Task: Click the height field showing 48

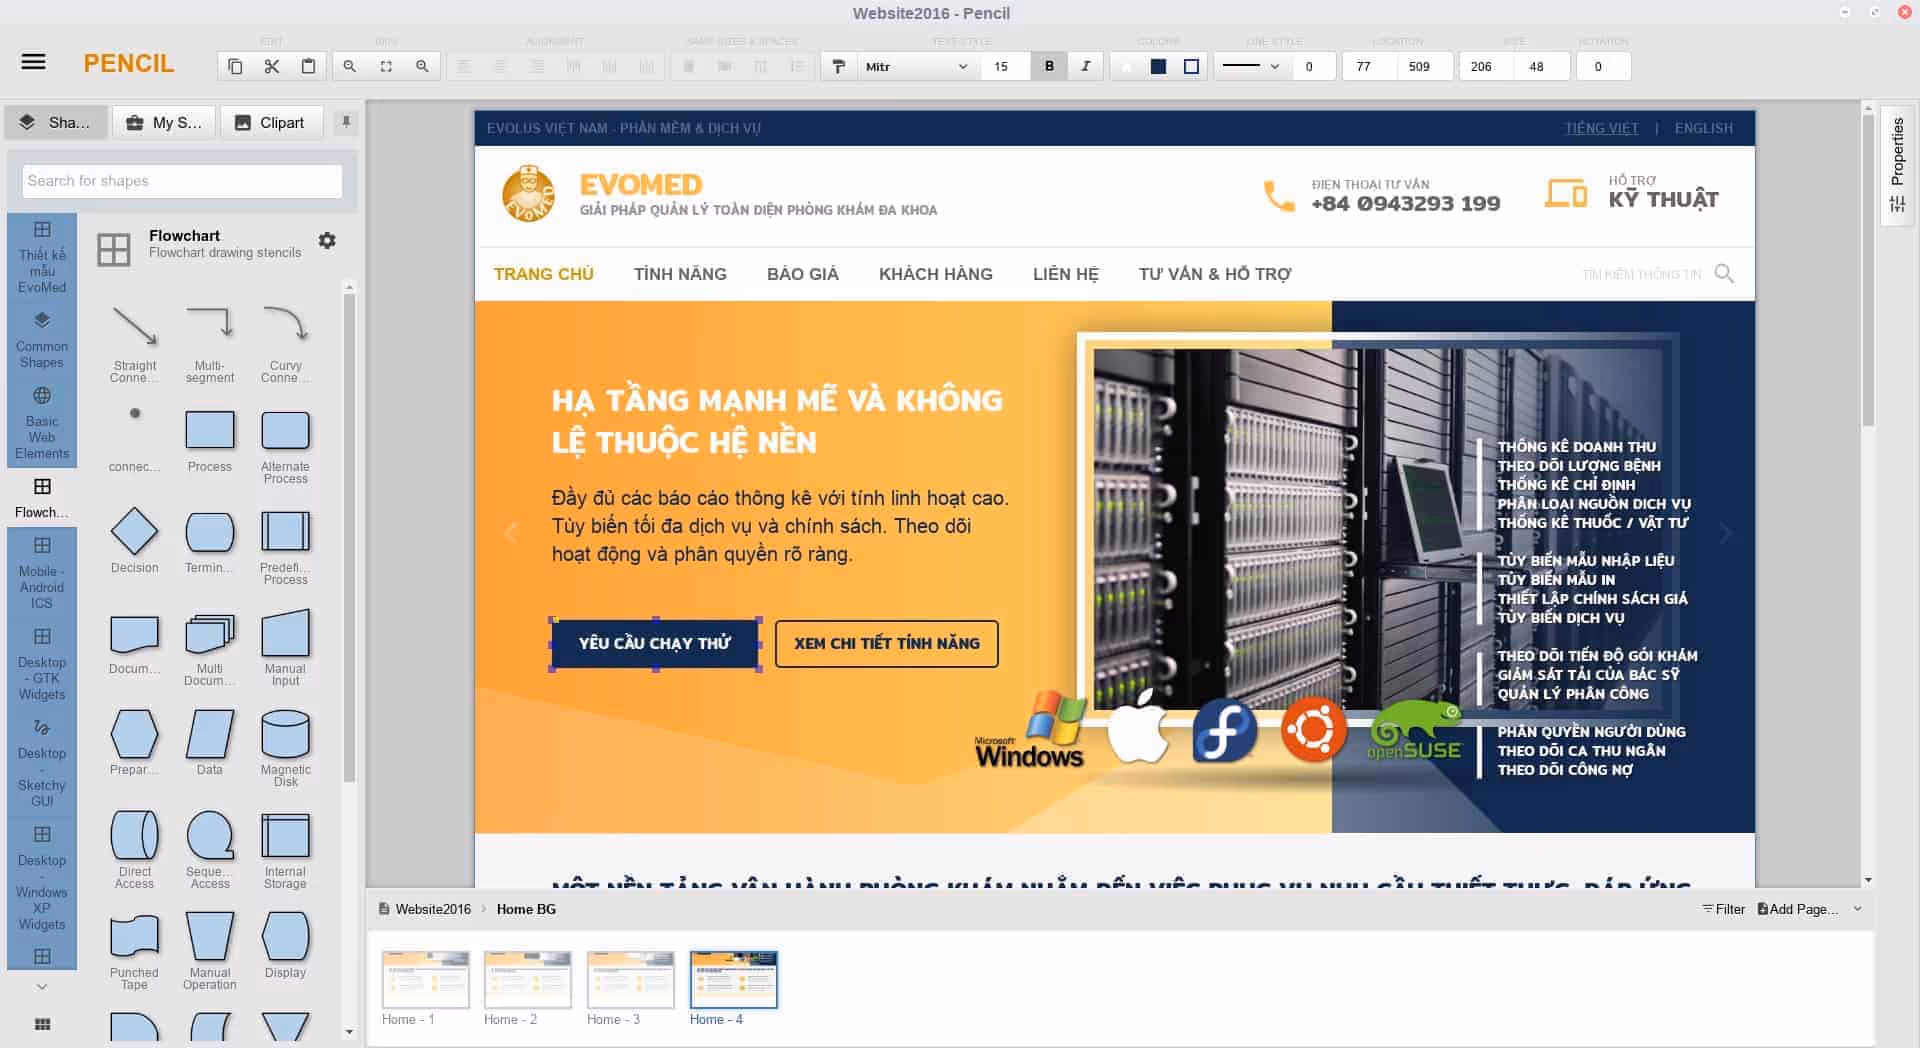Action: [x=1541, y=66]
